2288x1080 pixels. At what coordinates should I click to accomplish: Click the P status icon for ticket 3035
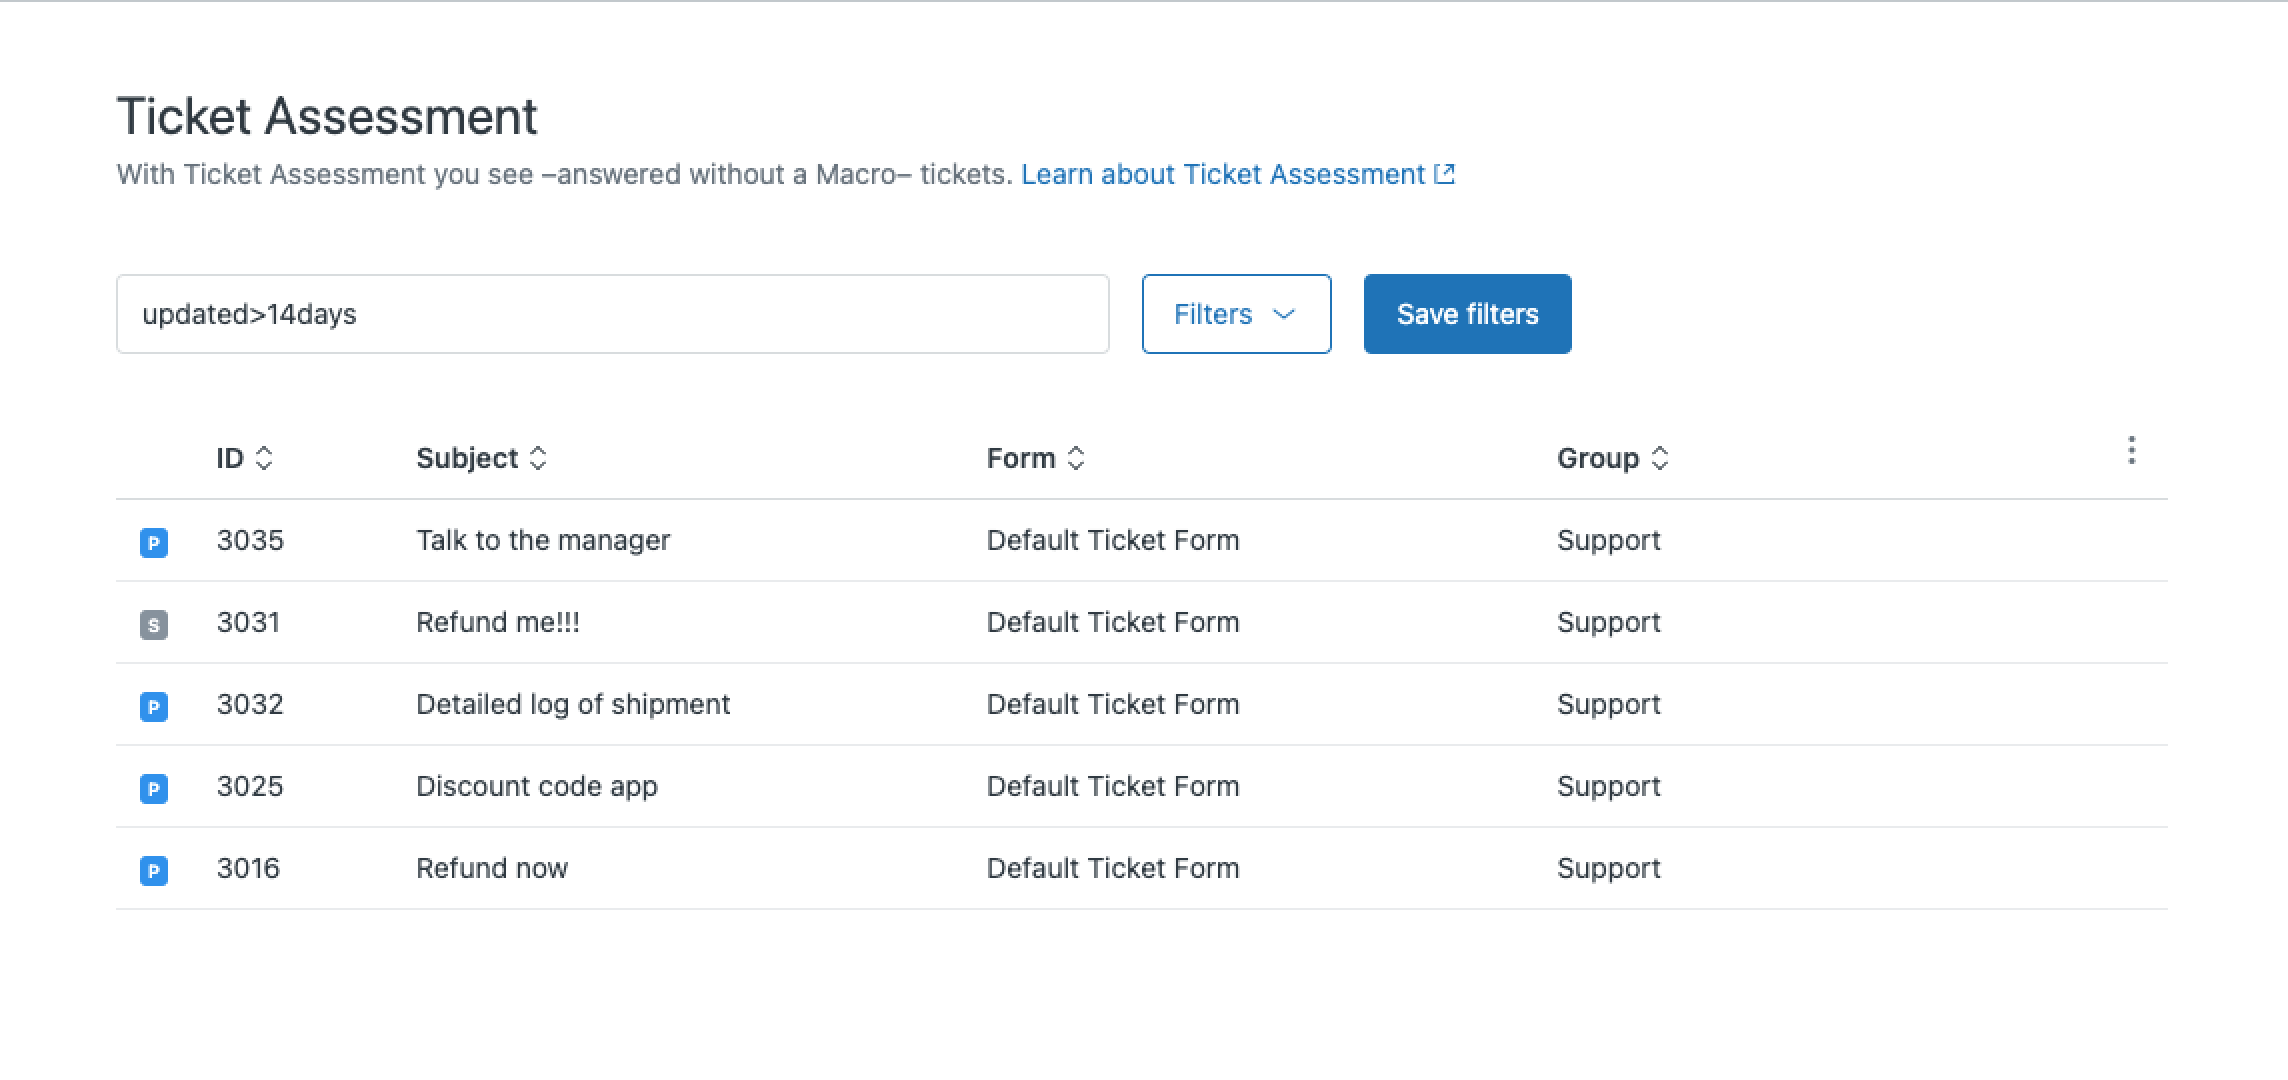153,542
